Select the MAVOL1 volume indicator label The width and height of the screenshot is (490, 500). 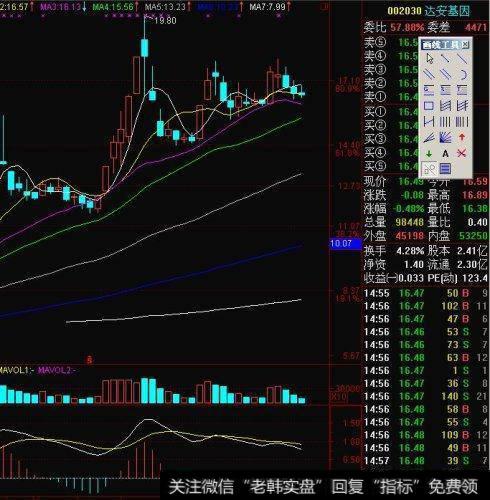pos(17,370)
